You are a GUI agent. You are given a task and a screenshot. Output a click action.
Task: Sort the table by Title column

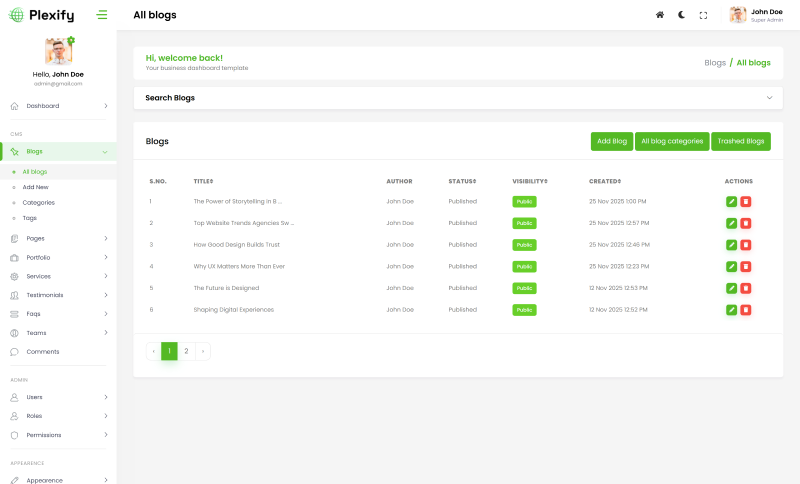click(203, 181)
